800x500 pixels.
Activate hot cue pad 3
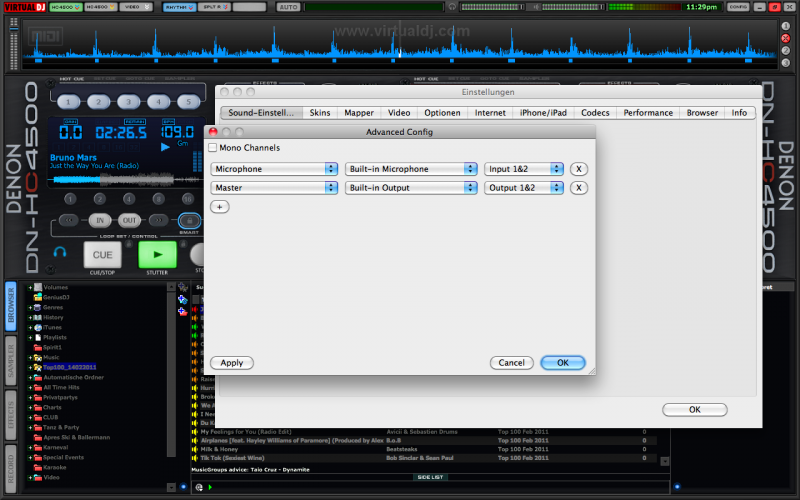tap(128, 102)
